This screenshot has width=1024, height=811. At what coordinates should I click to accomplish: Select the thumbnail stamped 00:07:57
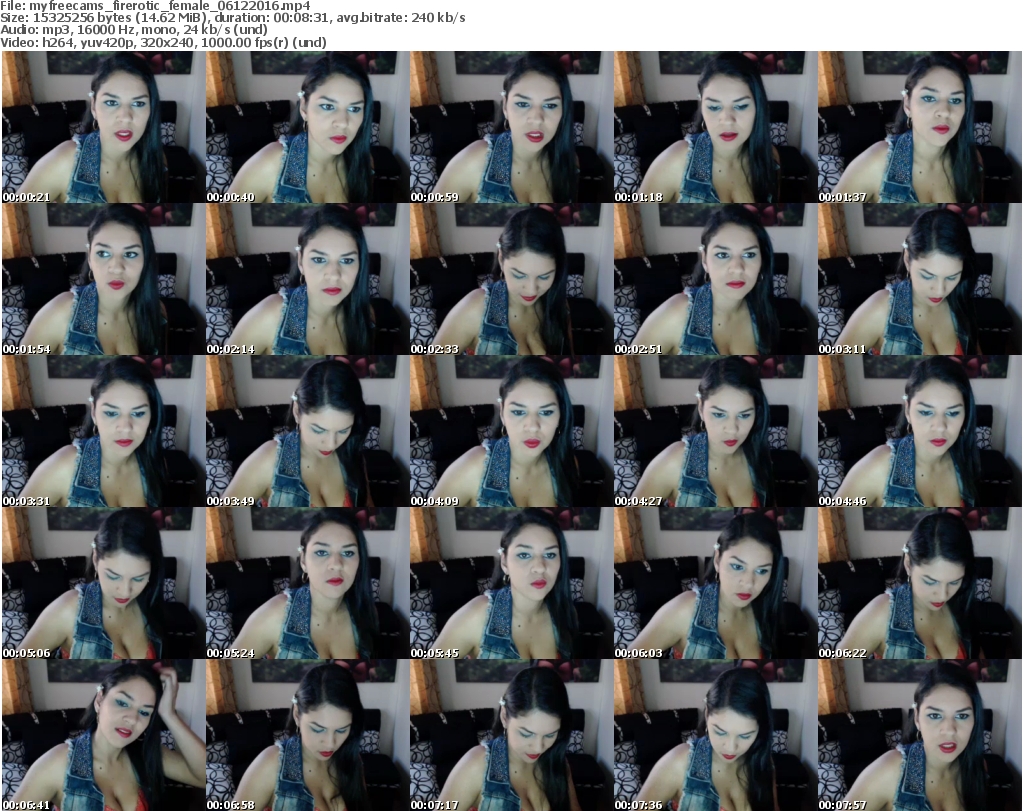920,735
